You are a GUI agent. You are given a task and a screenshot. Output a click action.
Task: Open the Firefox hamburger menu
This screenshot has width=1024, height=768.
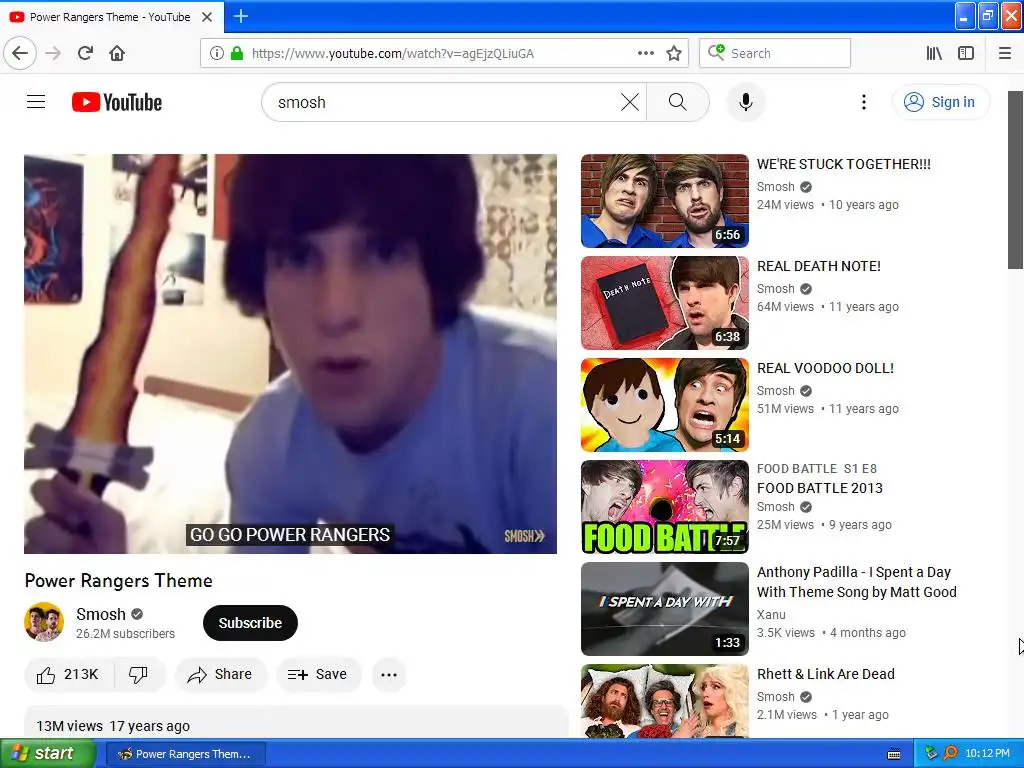pyautogui.click(x=1005, y=54)
